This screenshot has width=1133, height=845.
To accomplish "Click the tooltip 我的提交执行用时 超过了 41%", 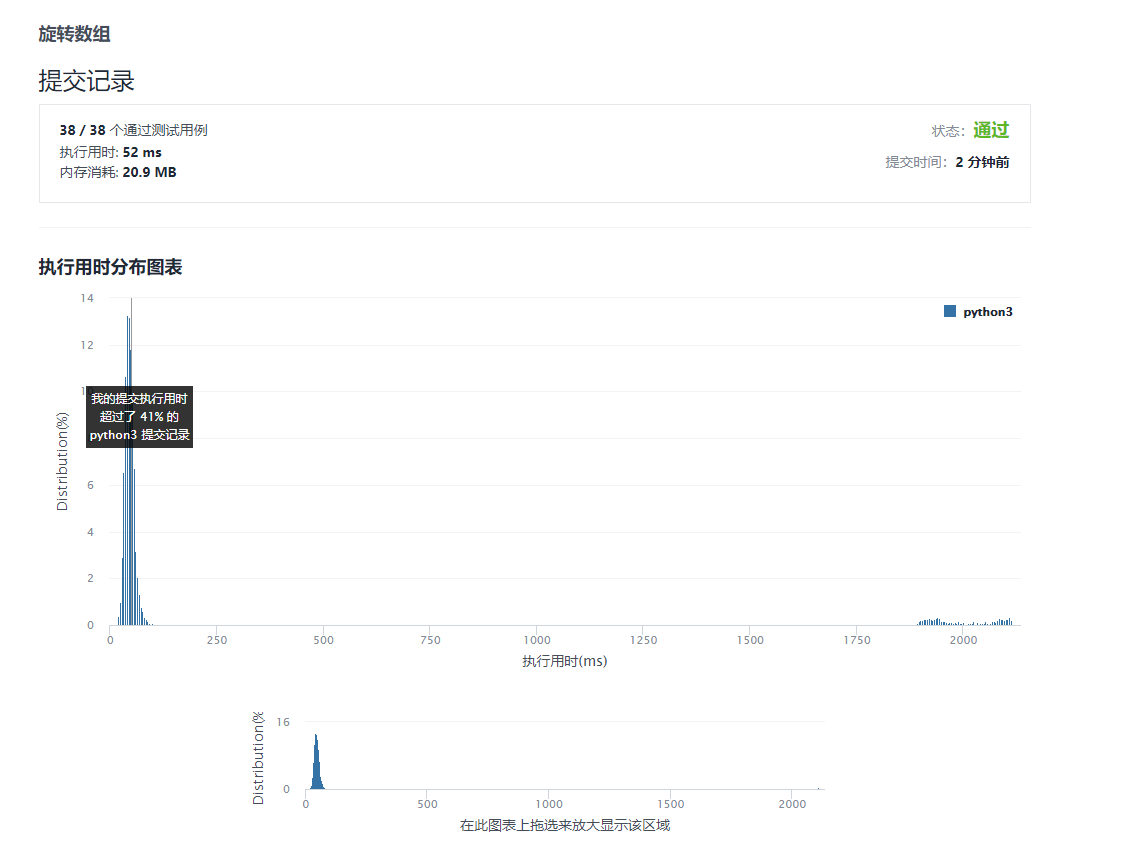I will point(139,416).
